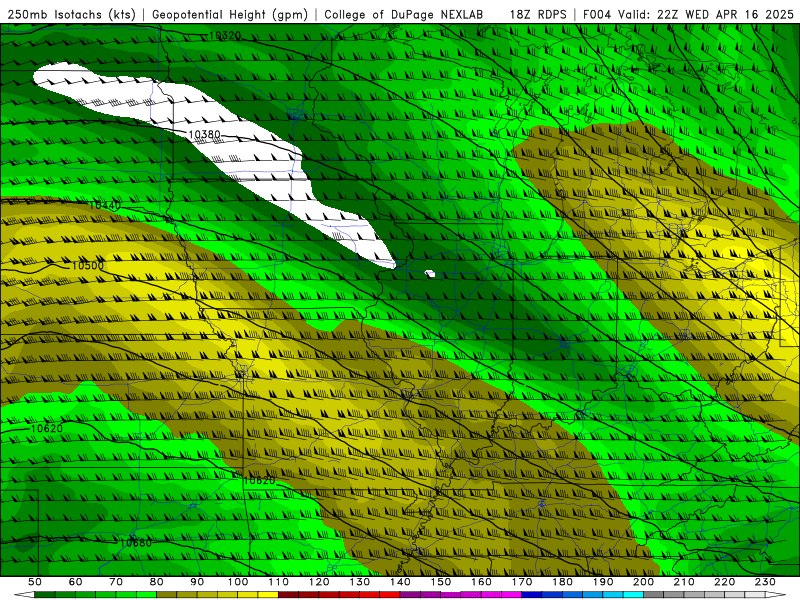Click the 110 value on the colorbar
Viewport: 800px width, 600px height.
tap(279, 582)
